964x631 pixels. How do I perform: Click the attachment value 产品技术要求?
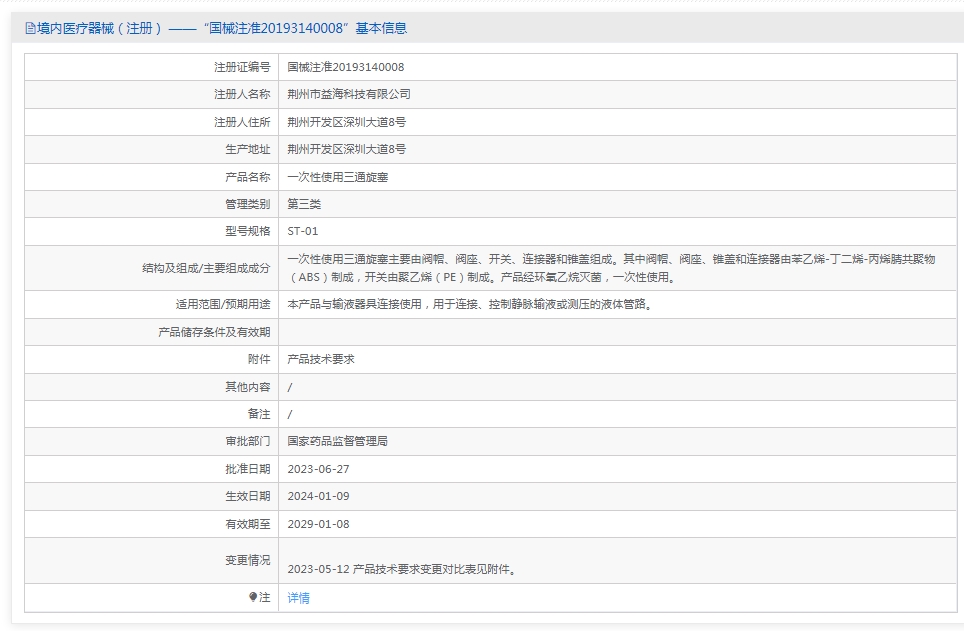tap(320, 359)
